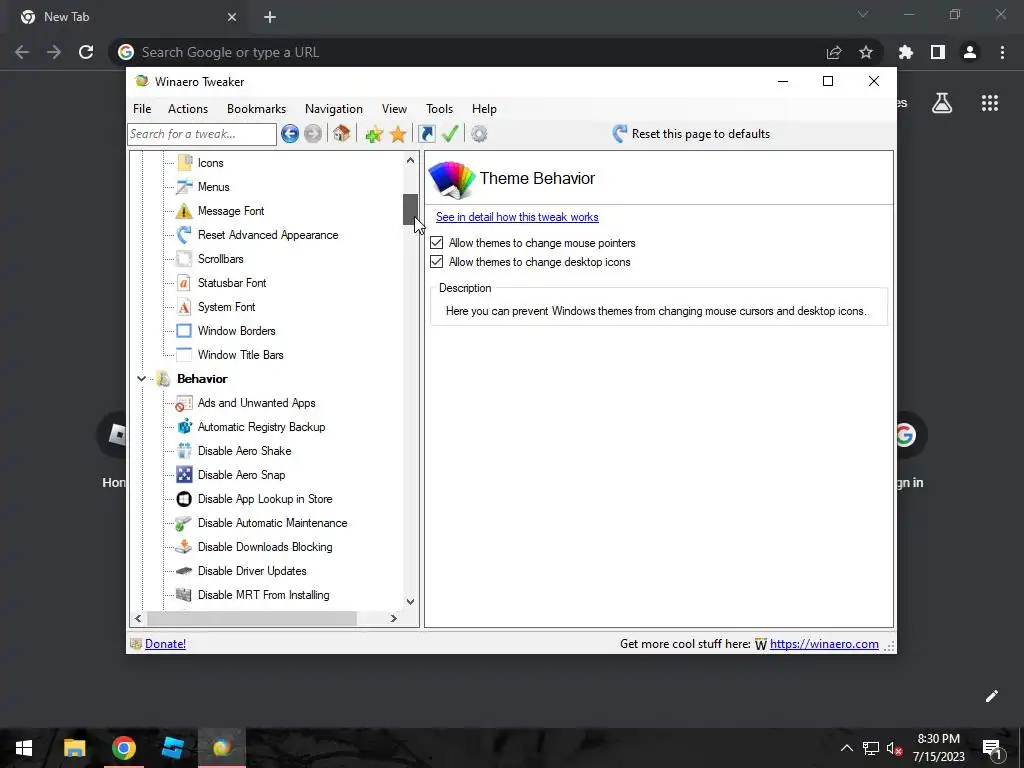This screenshot has width=1024, height=768.
Task: Click the System Font letter A icon
Action: [x=185, y=307]
